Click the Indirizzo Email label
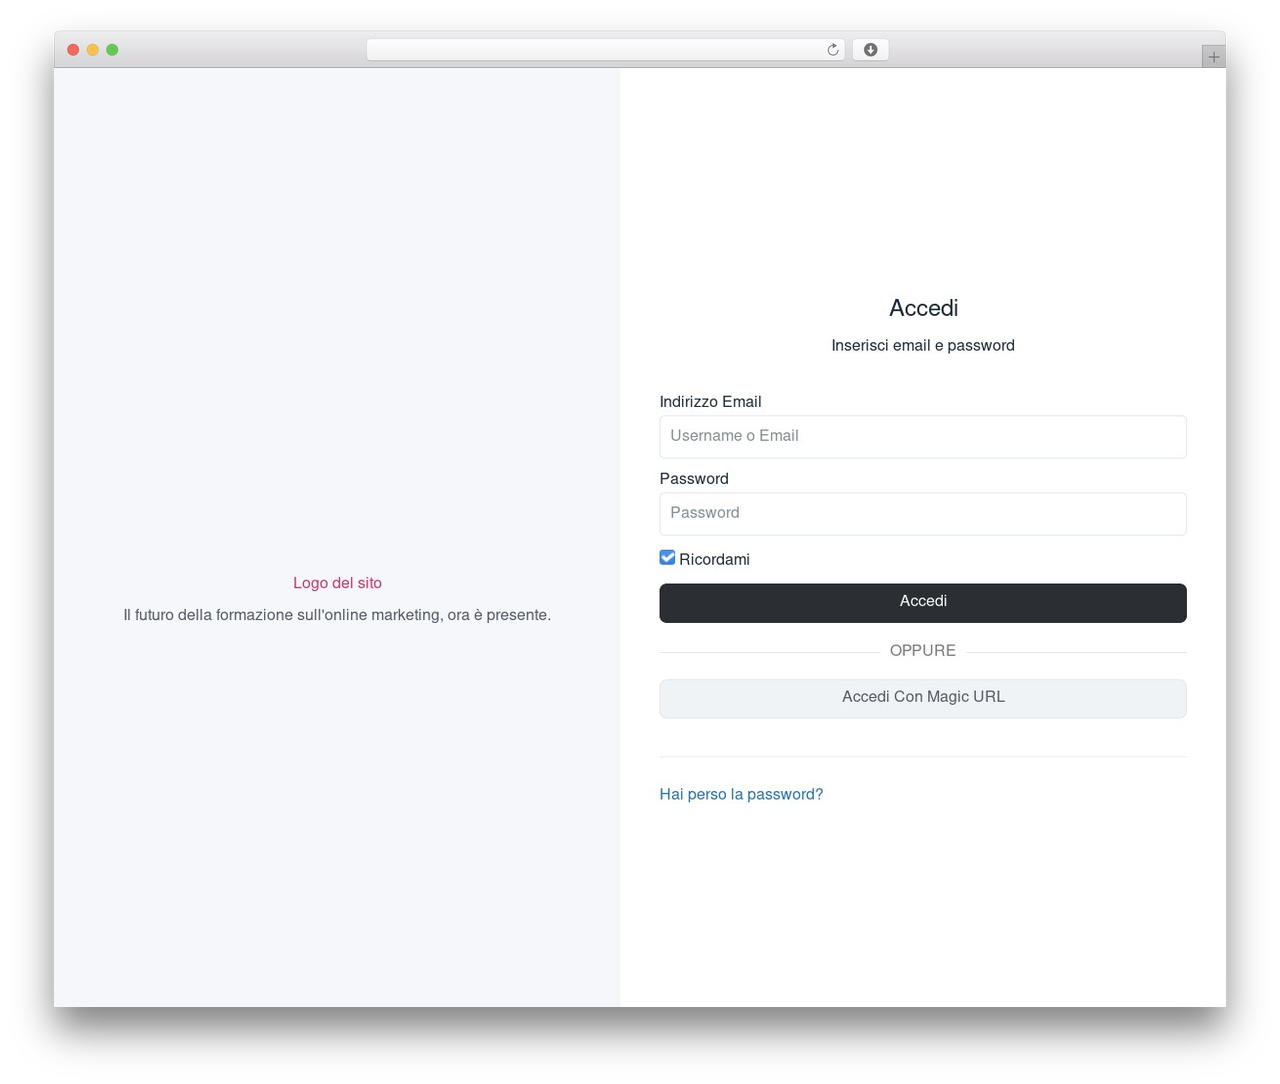The height and width of the screenshot is (1084, 1280). click(x=710, y=401)
